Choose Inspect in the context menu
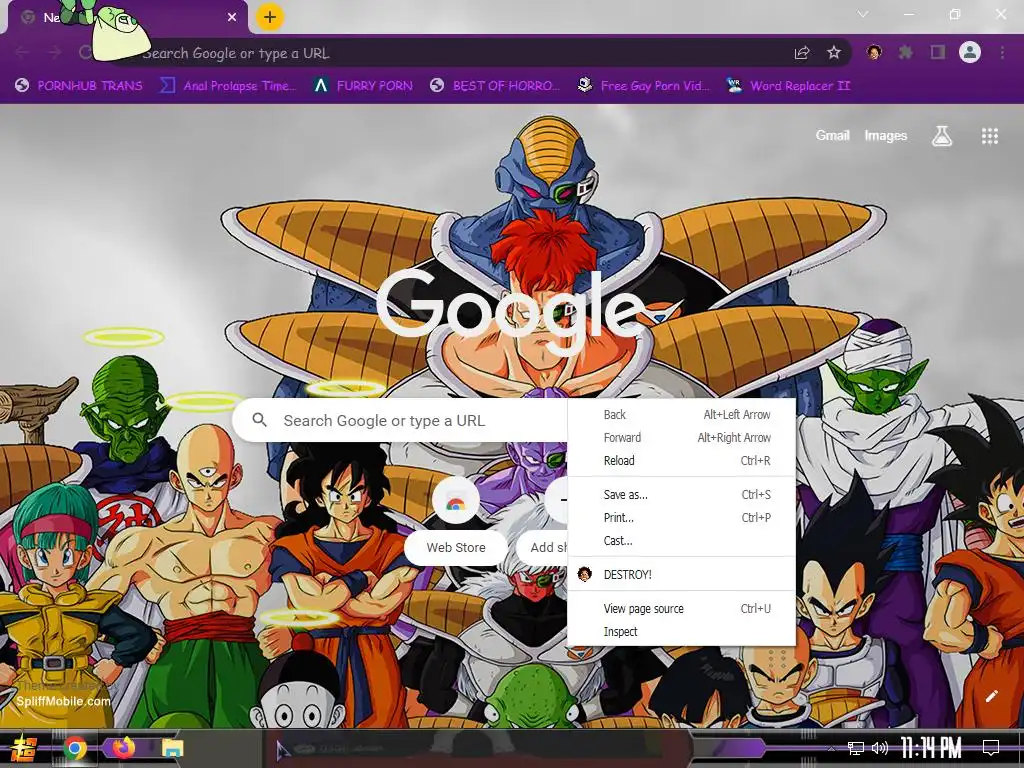This screenshot has height=768, width=1024. click(x=682, y=631)
